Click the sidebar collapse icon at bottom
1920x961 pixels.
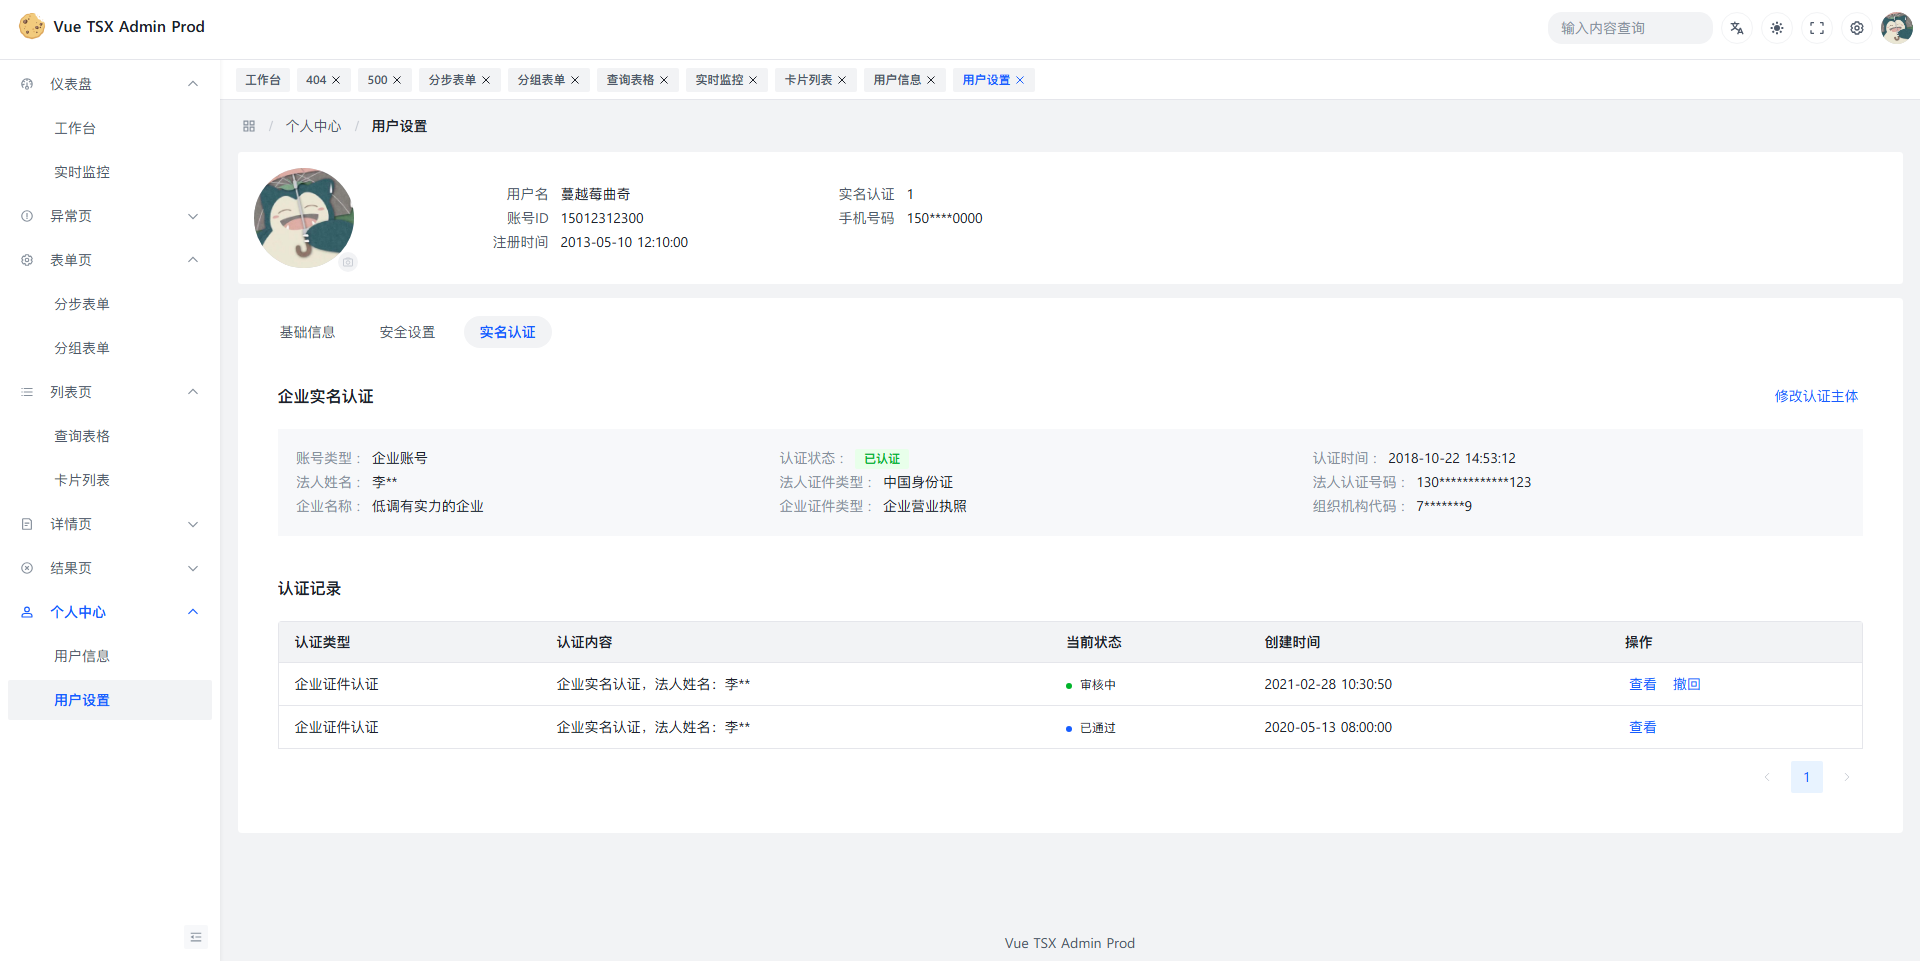[x=196, y=937]
